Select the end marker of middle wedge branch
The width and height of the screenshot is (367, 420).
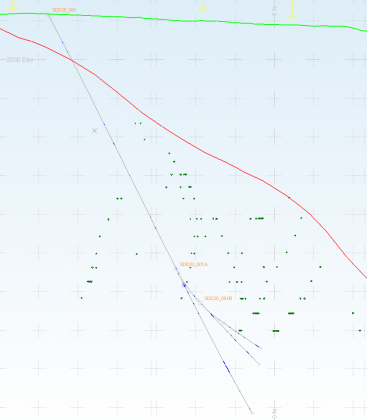259,364
